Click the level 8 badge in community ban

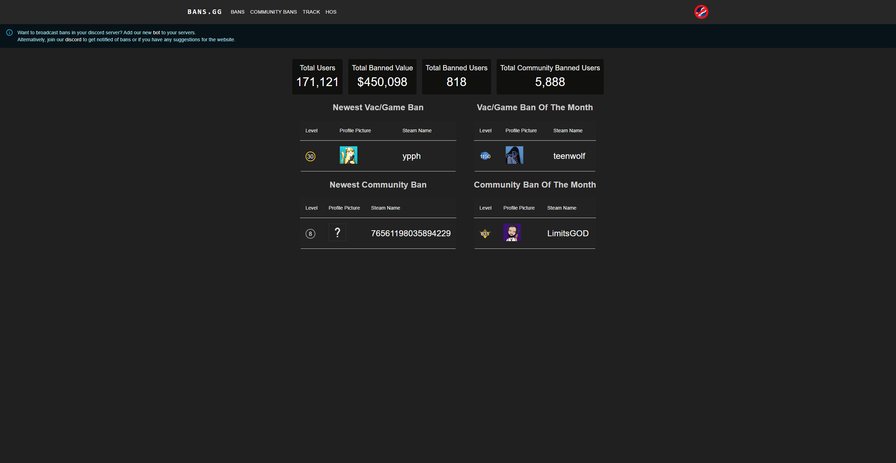pyautogui.click(x=310, y=233)
